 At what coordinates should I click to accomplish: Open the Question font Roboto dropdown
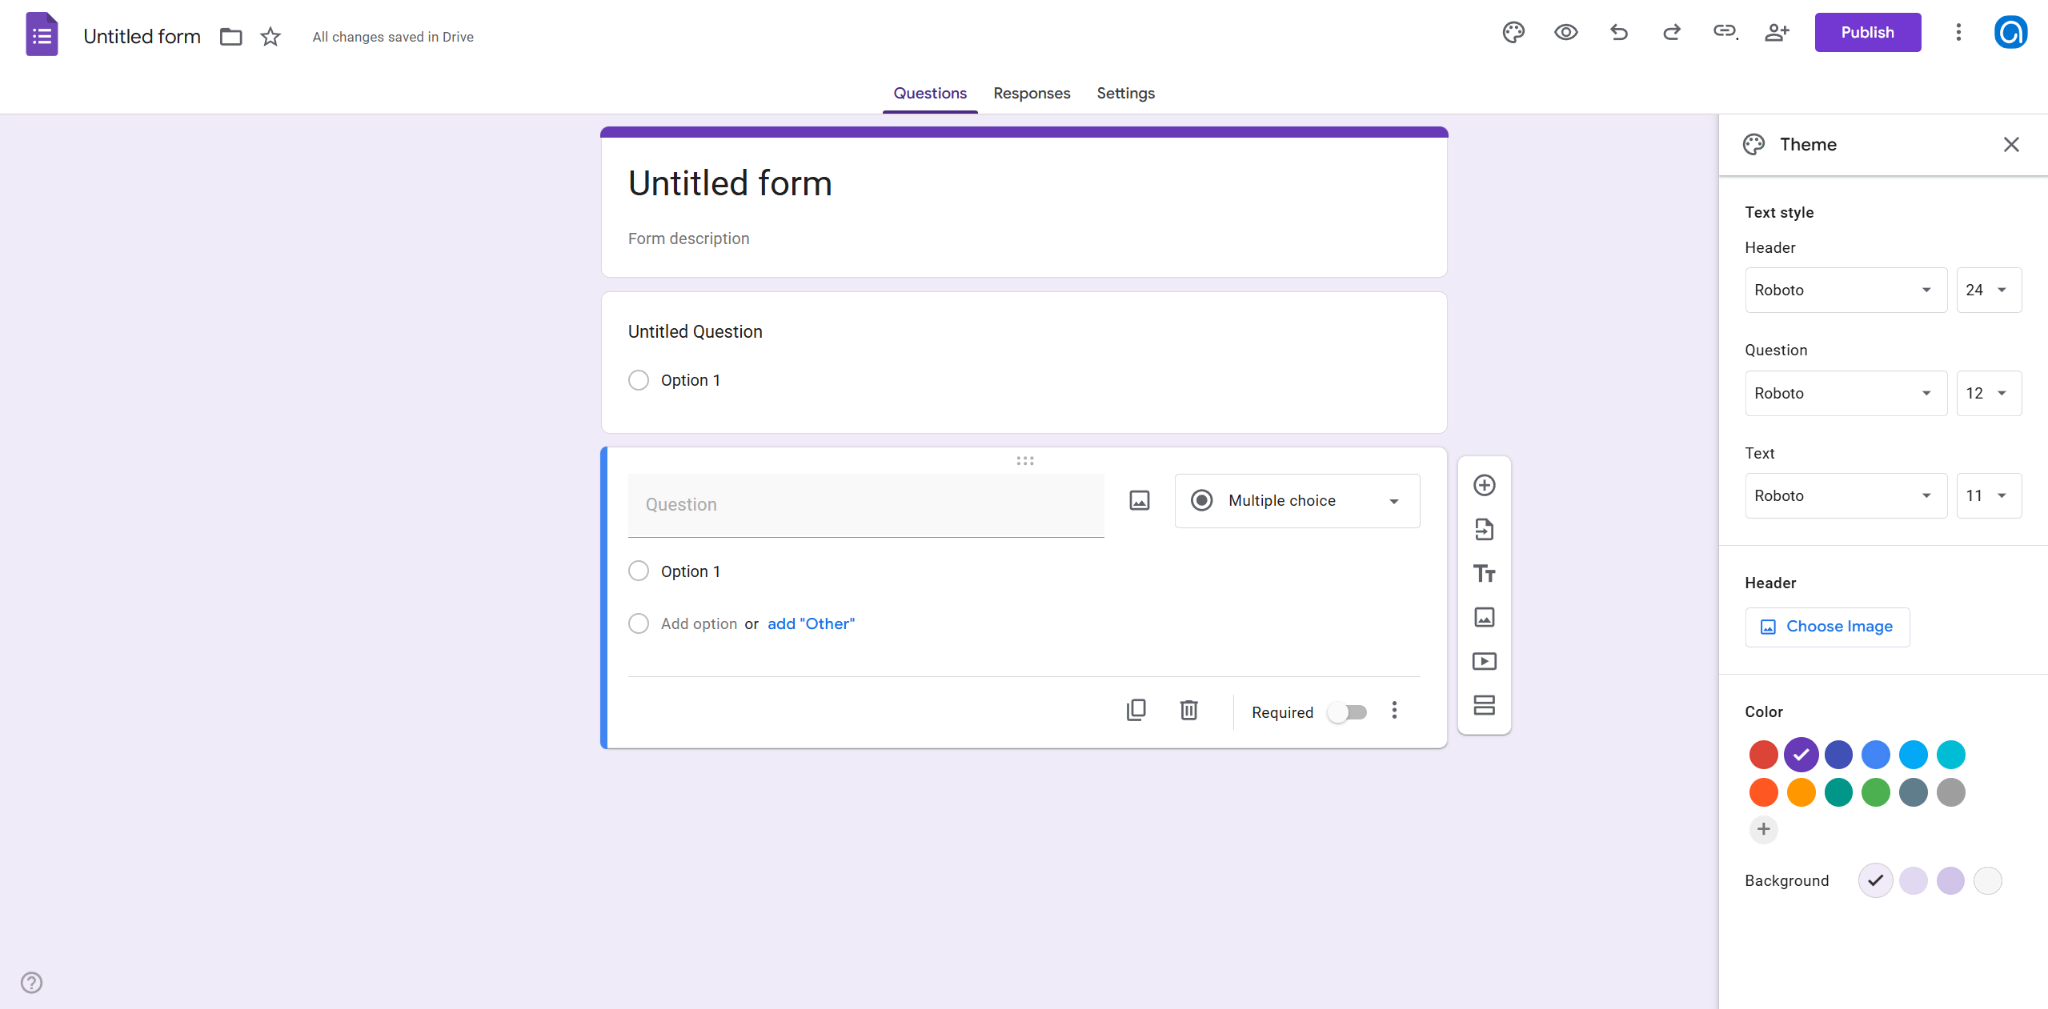coord(1845,393)
